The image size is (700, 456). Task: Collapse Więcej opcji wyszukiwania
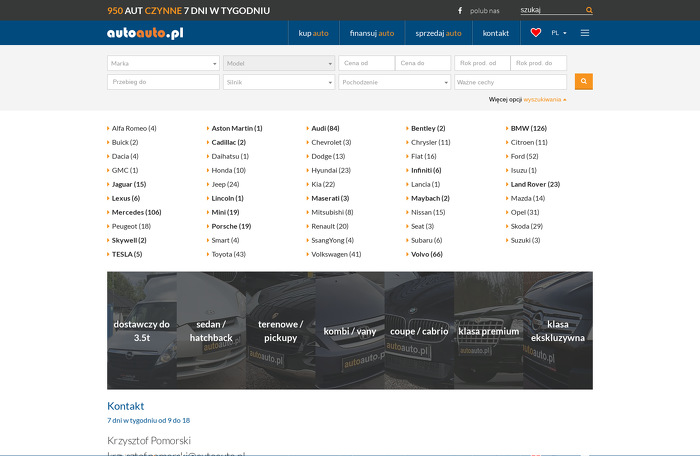coord(527,100)
